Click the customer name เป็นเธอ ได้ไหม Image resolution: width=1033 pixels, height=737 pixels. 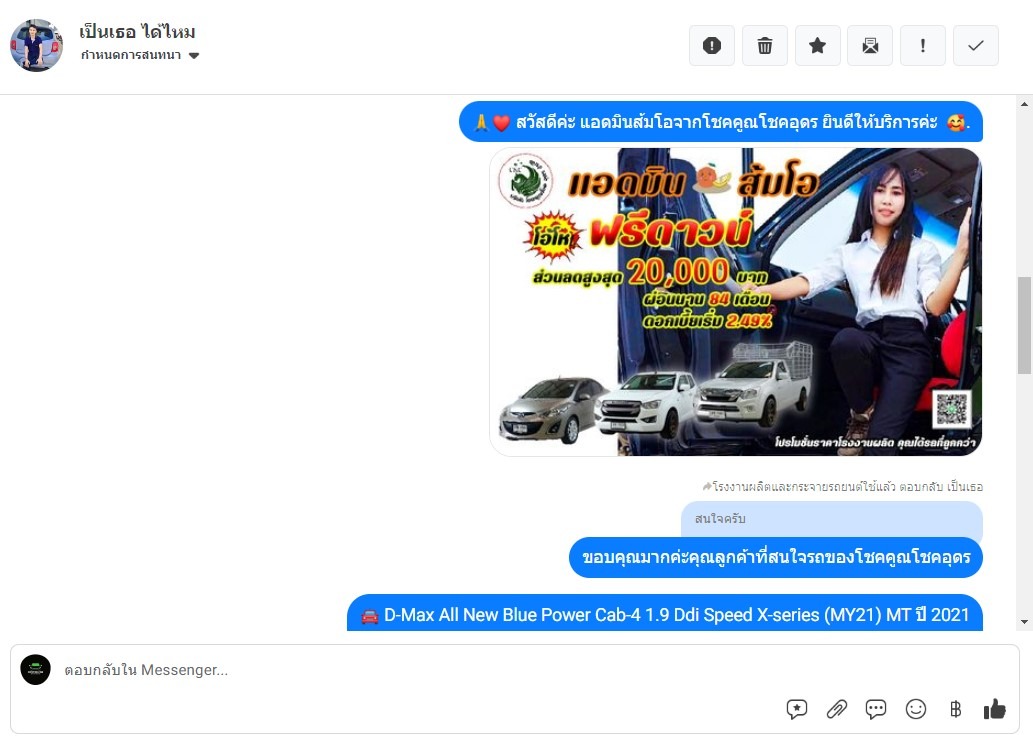(137, 32)
